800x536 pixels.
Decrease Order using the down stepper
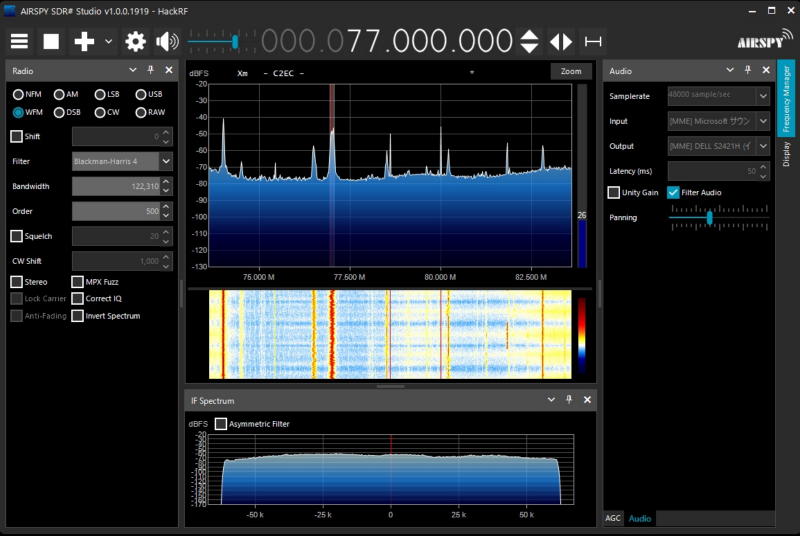pyautogui.click(x=166, y=216)
